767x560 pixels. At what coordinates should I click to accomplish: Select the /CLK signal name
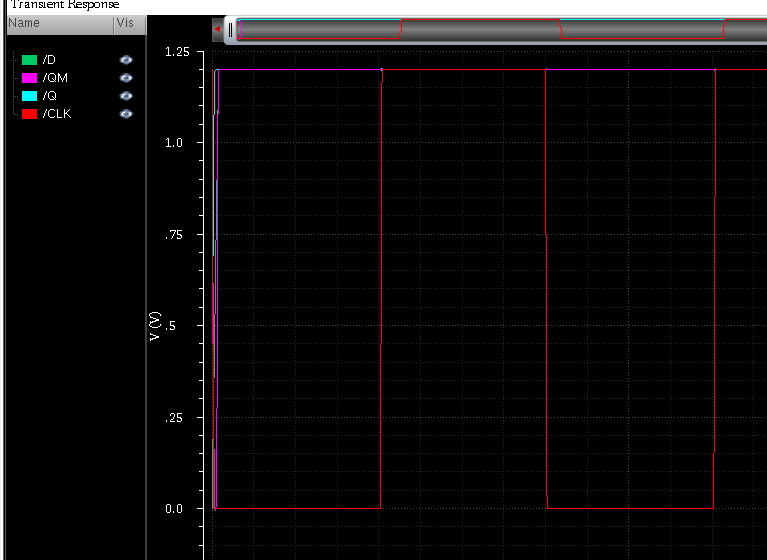[x=57, y=114]
